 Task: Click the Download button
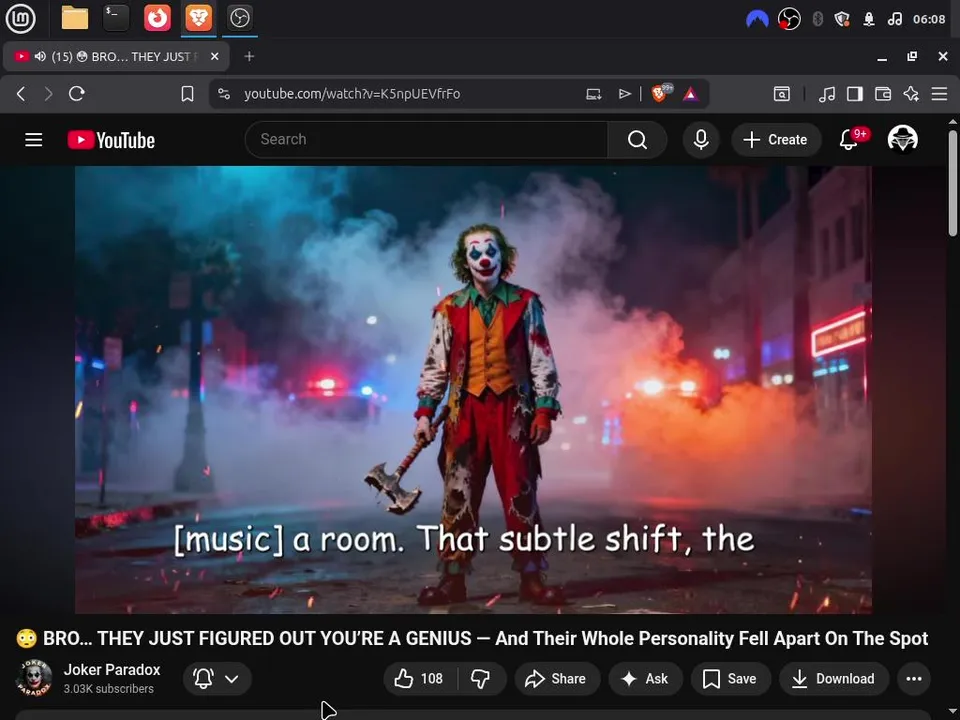point(834,678)
